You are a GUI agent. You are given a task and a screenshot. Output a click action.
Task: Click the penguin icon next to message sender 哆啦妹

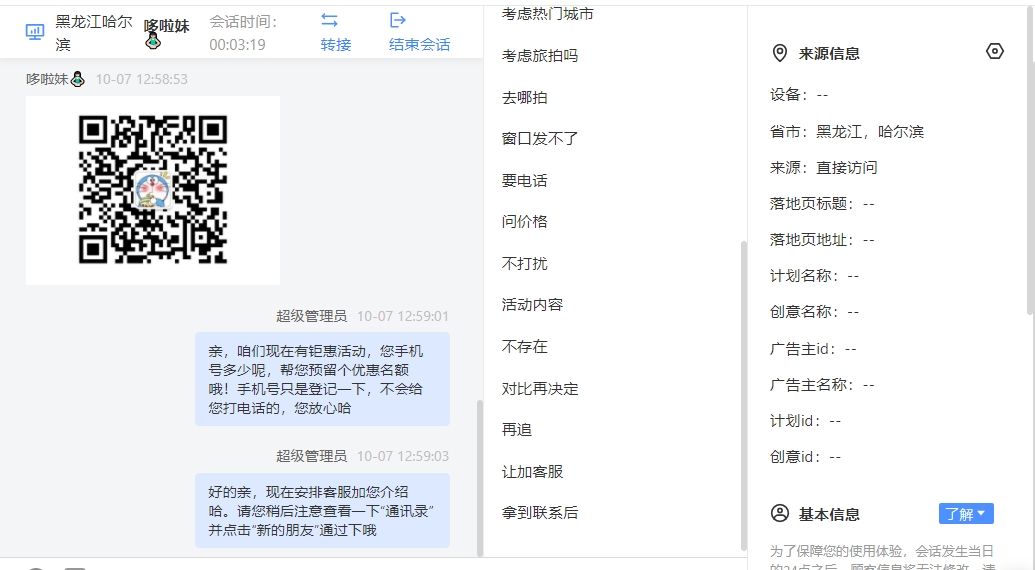(x=77, y=79)
